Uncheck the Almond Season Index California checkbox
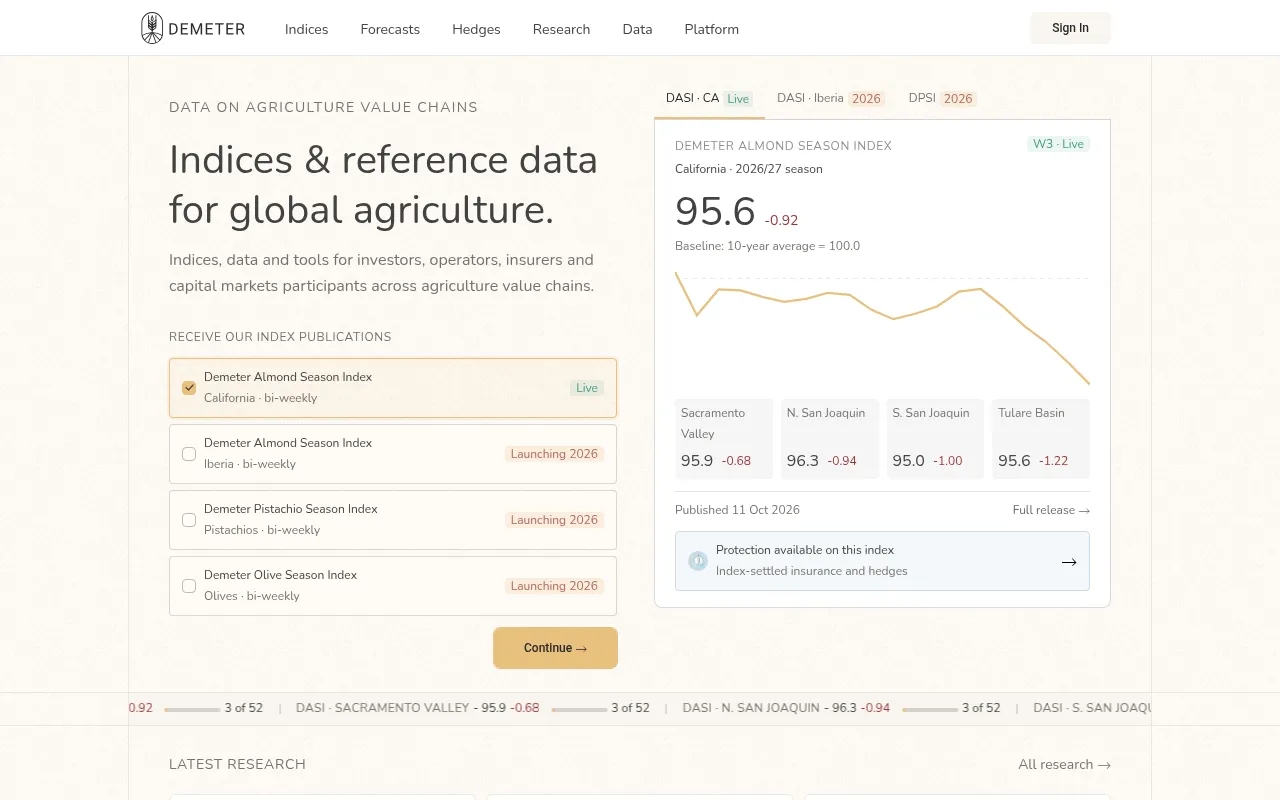Screen dimensions: 1280x800 pos(189,388)
